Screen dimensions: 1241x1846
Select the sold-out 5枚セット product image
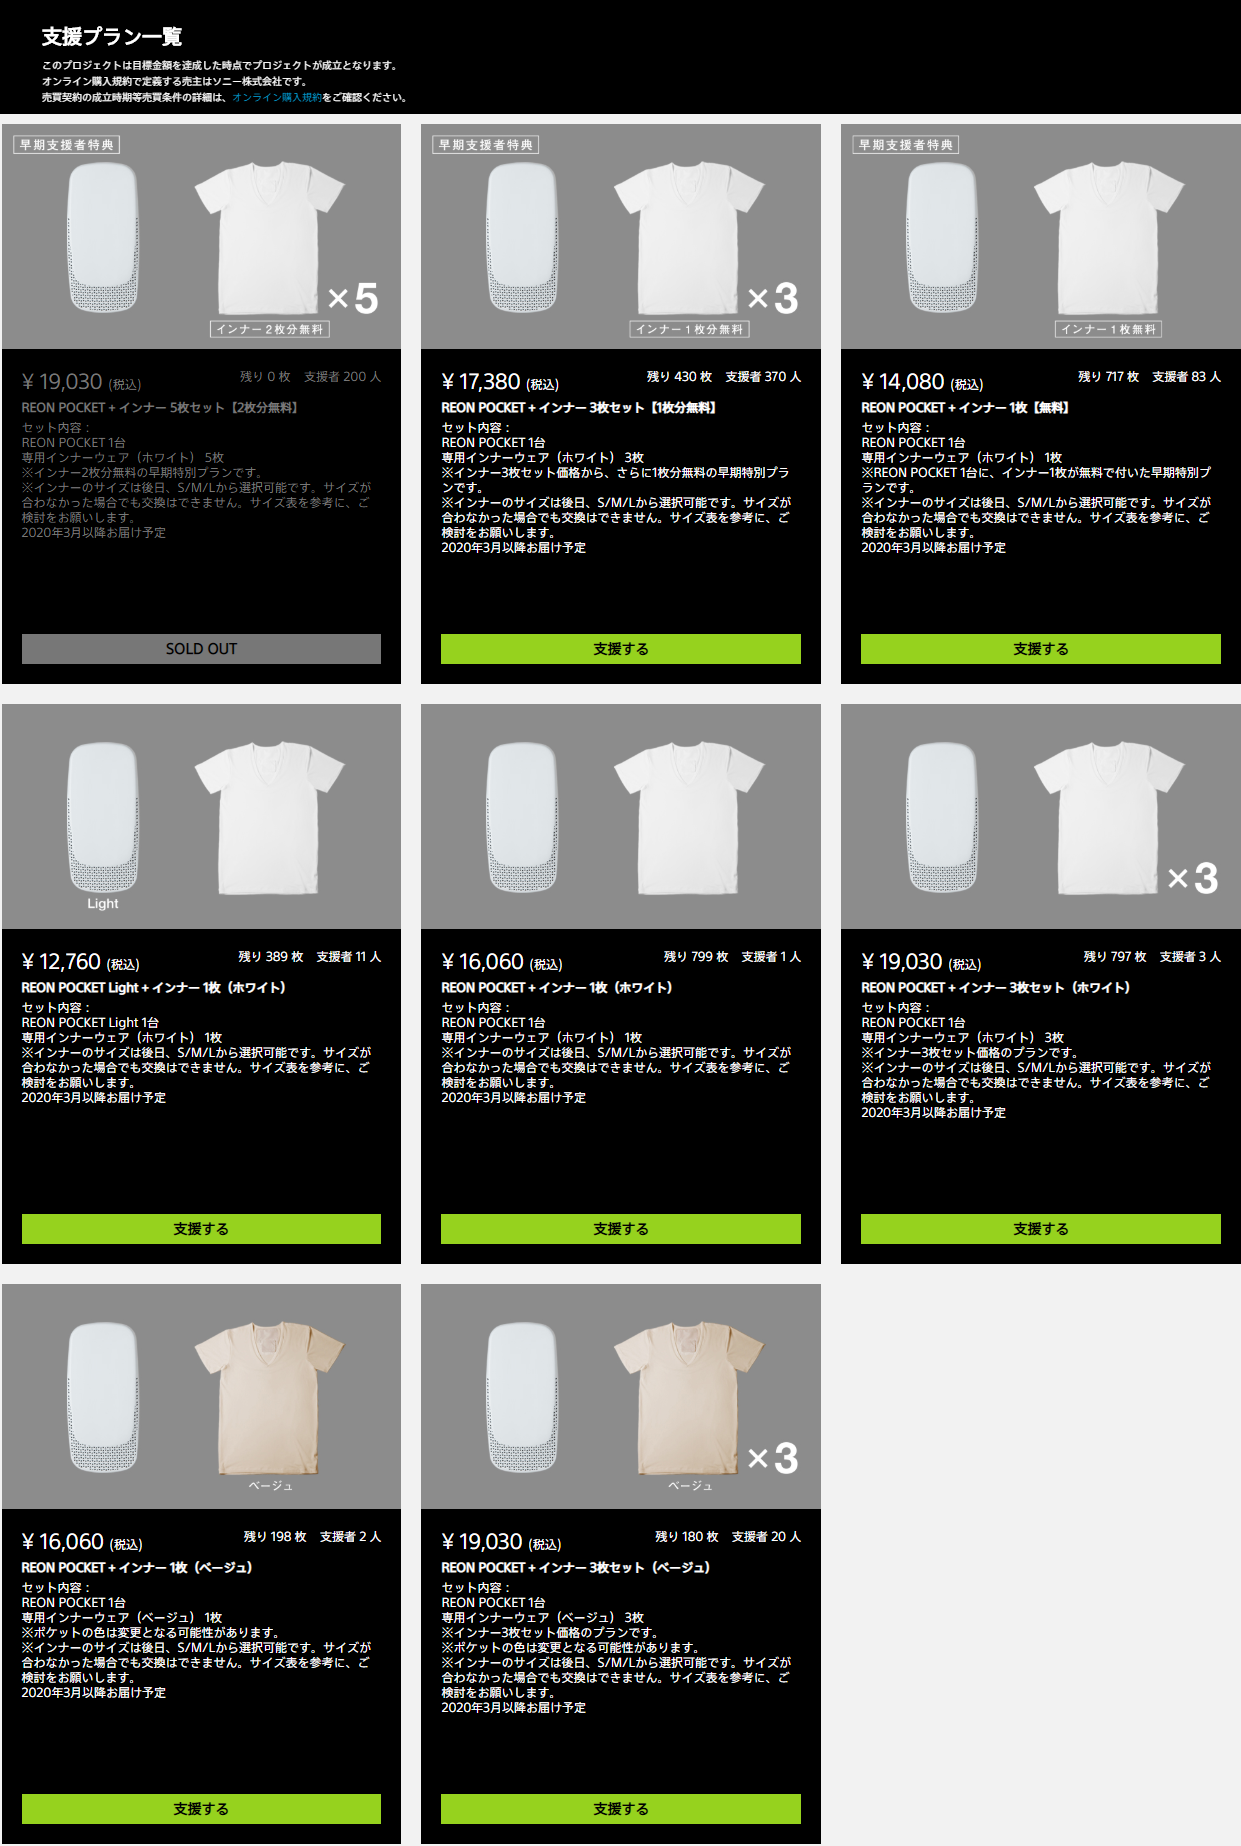point(201,237)
